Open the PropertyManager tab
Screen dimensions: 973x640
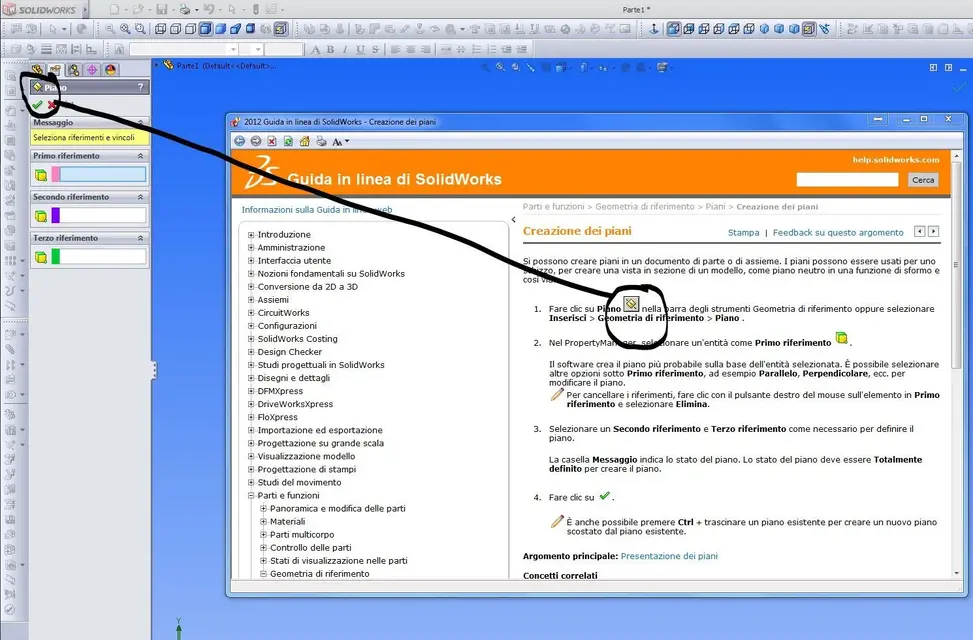pos(55,70)
